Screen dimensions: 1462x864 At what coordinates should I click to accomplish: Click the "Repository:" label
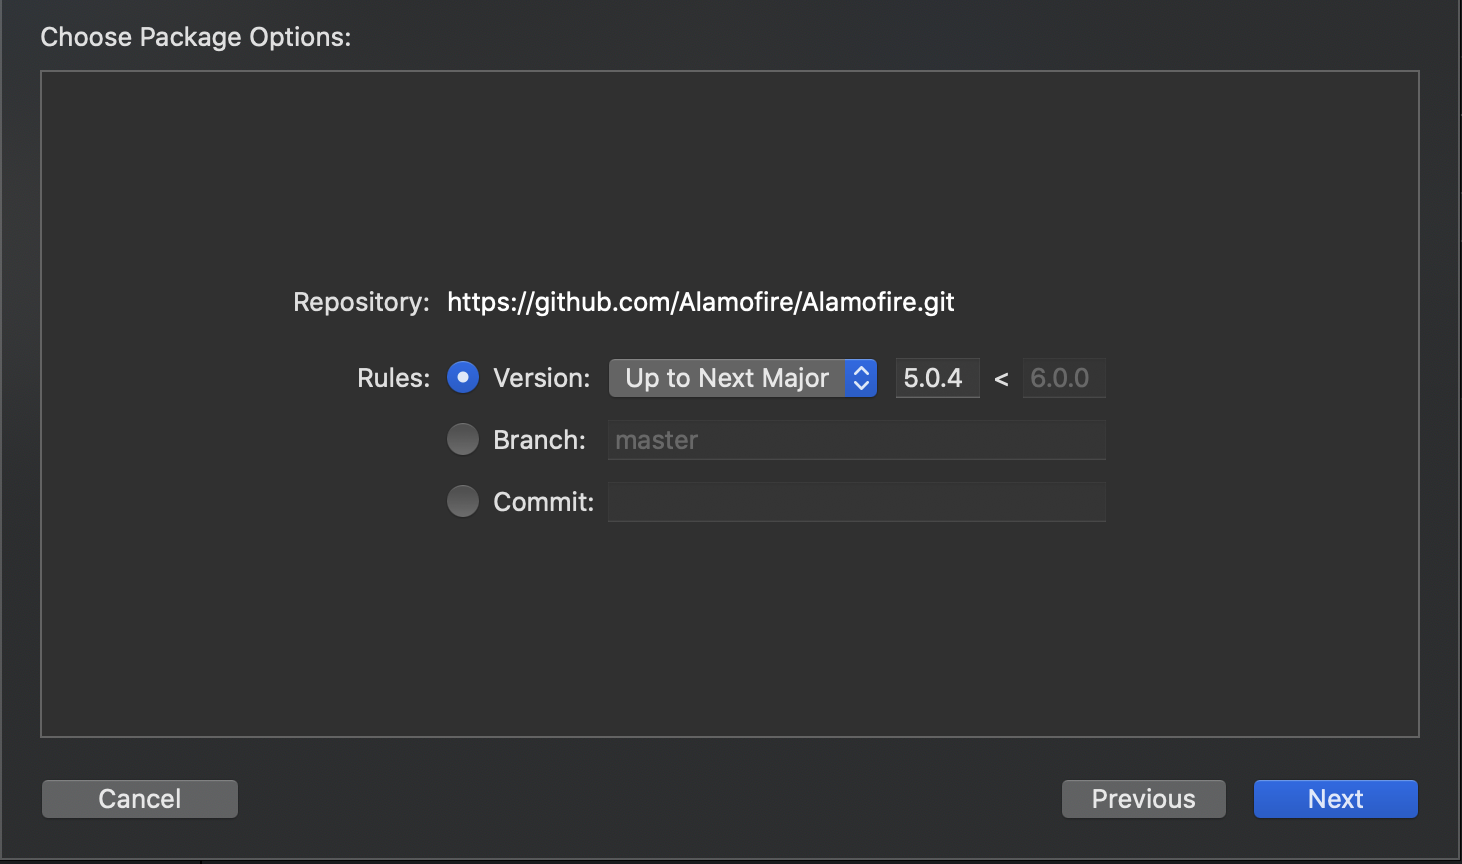click(361, 302)
